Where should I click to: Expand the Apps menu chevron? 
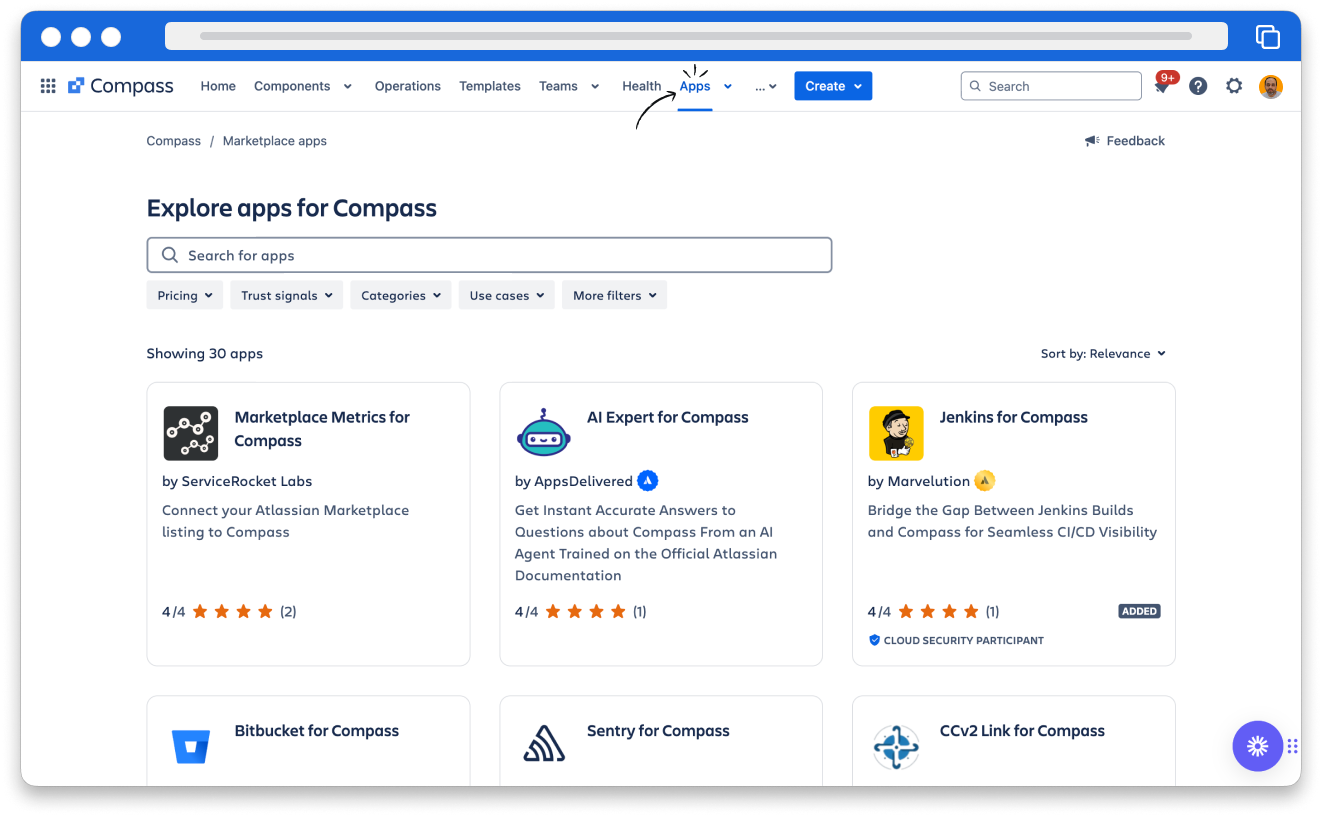click(728, 86)
